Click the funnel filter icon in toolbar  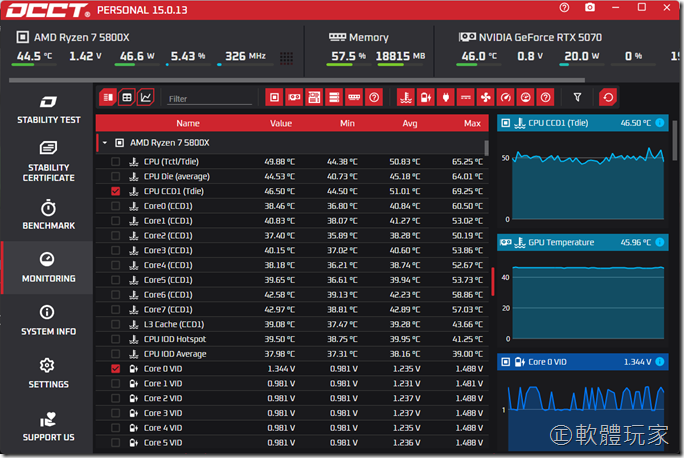click(577, 97)
